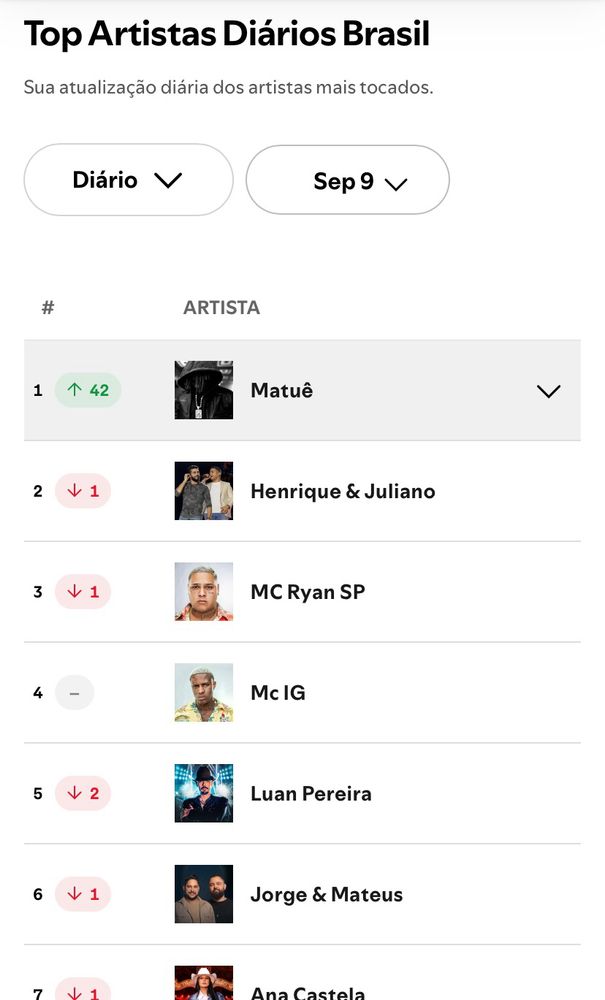Expand the Matuê row details chevron
Image resolution: width=605 pixels, height=1000 pixels.
coord(548,391)
